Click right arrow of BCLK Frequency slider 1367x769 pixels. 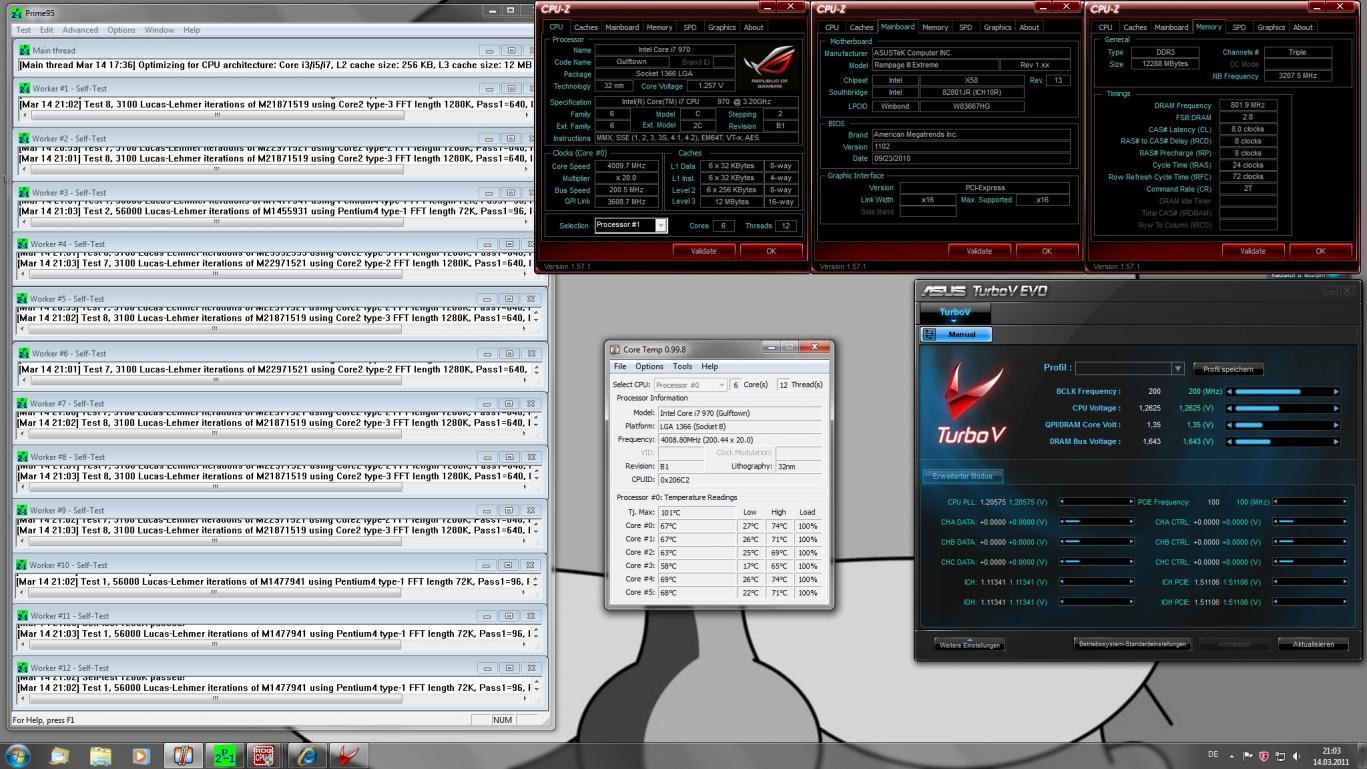coord(1336,392)
